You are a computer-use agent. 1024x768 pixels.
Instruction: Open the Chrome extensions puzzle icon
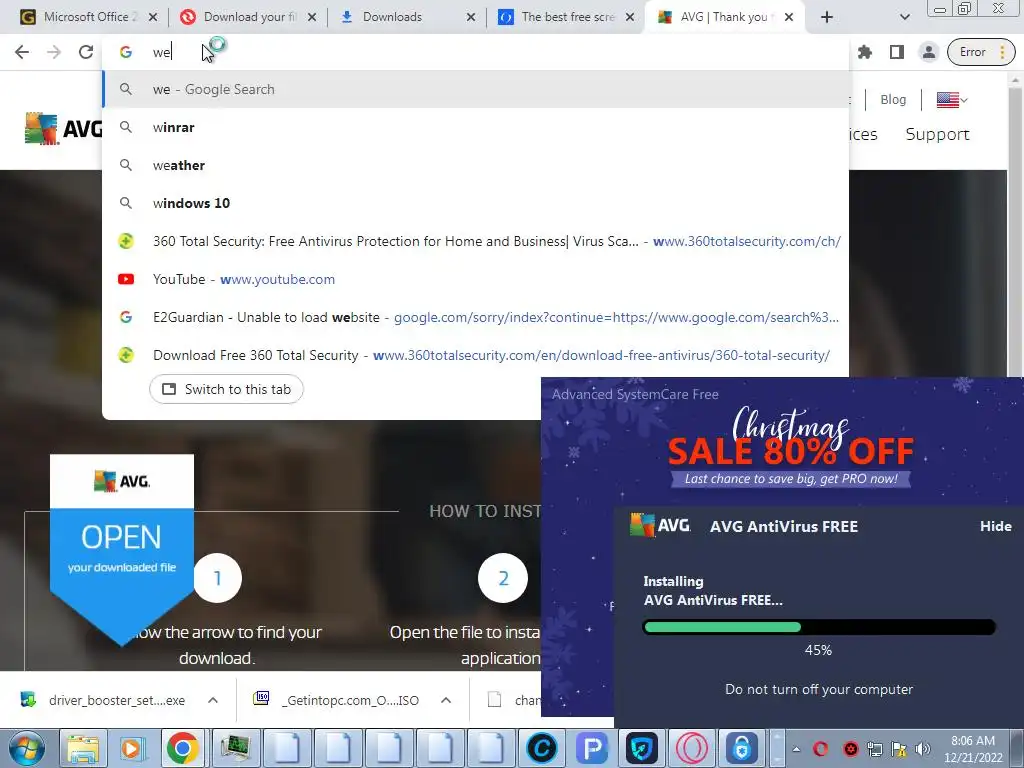click(x=865, y=52)
